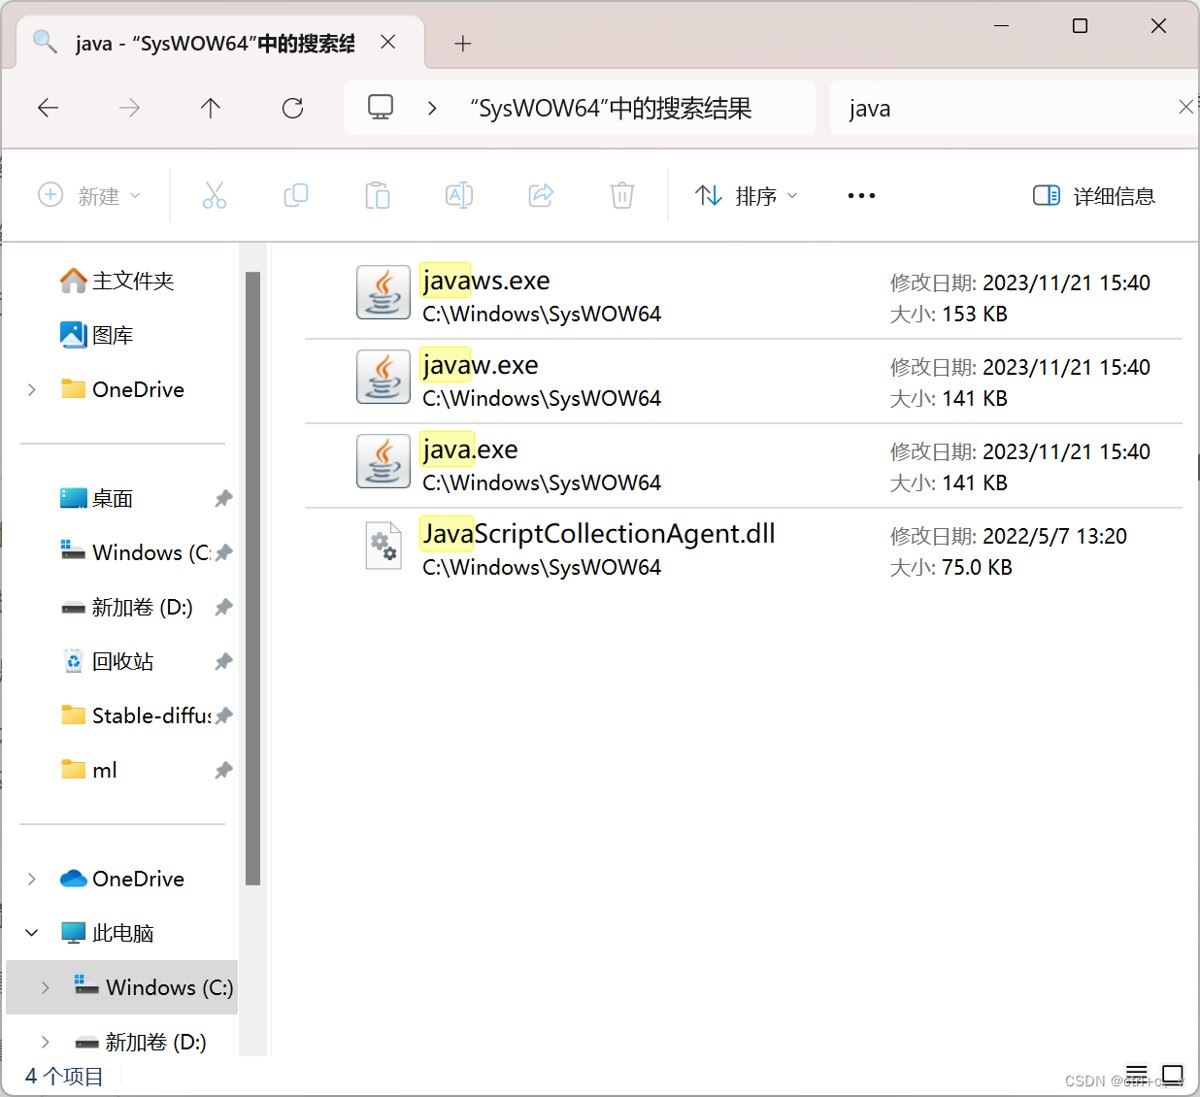1200x1097 pixels.
Task: Open a new tab with plus button
Action: click(x=462, y=43)
